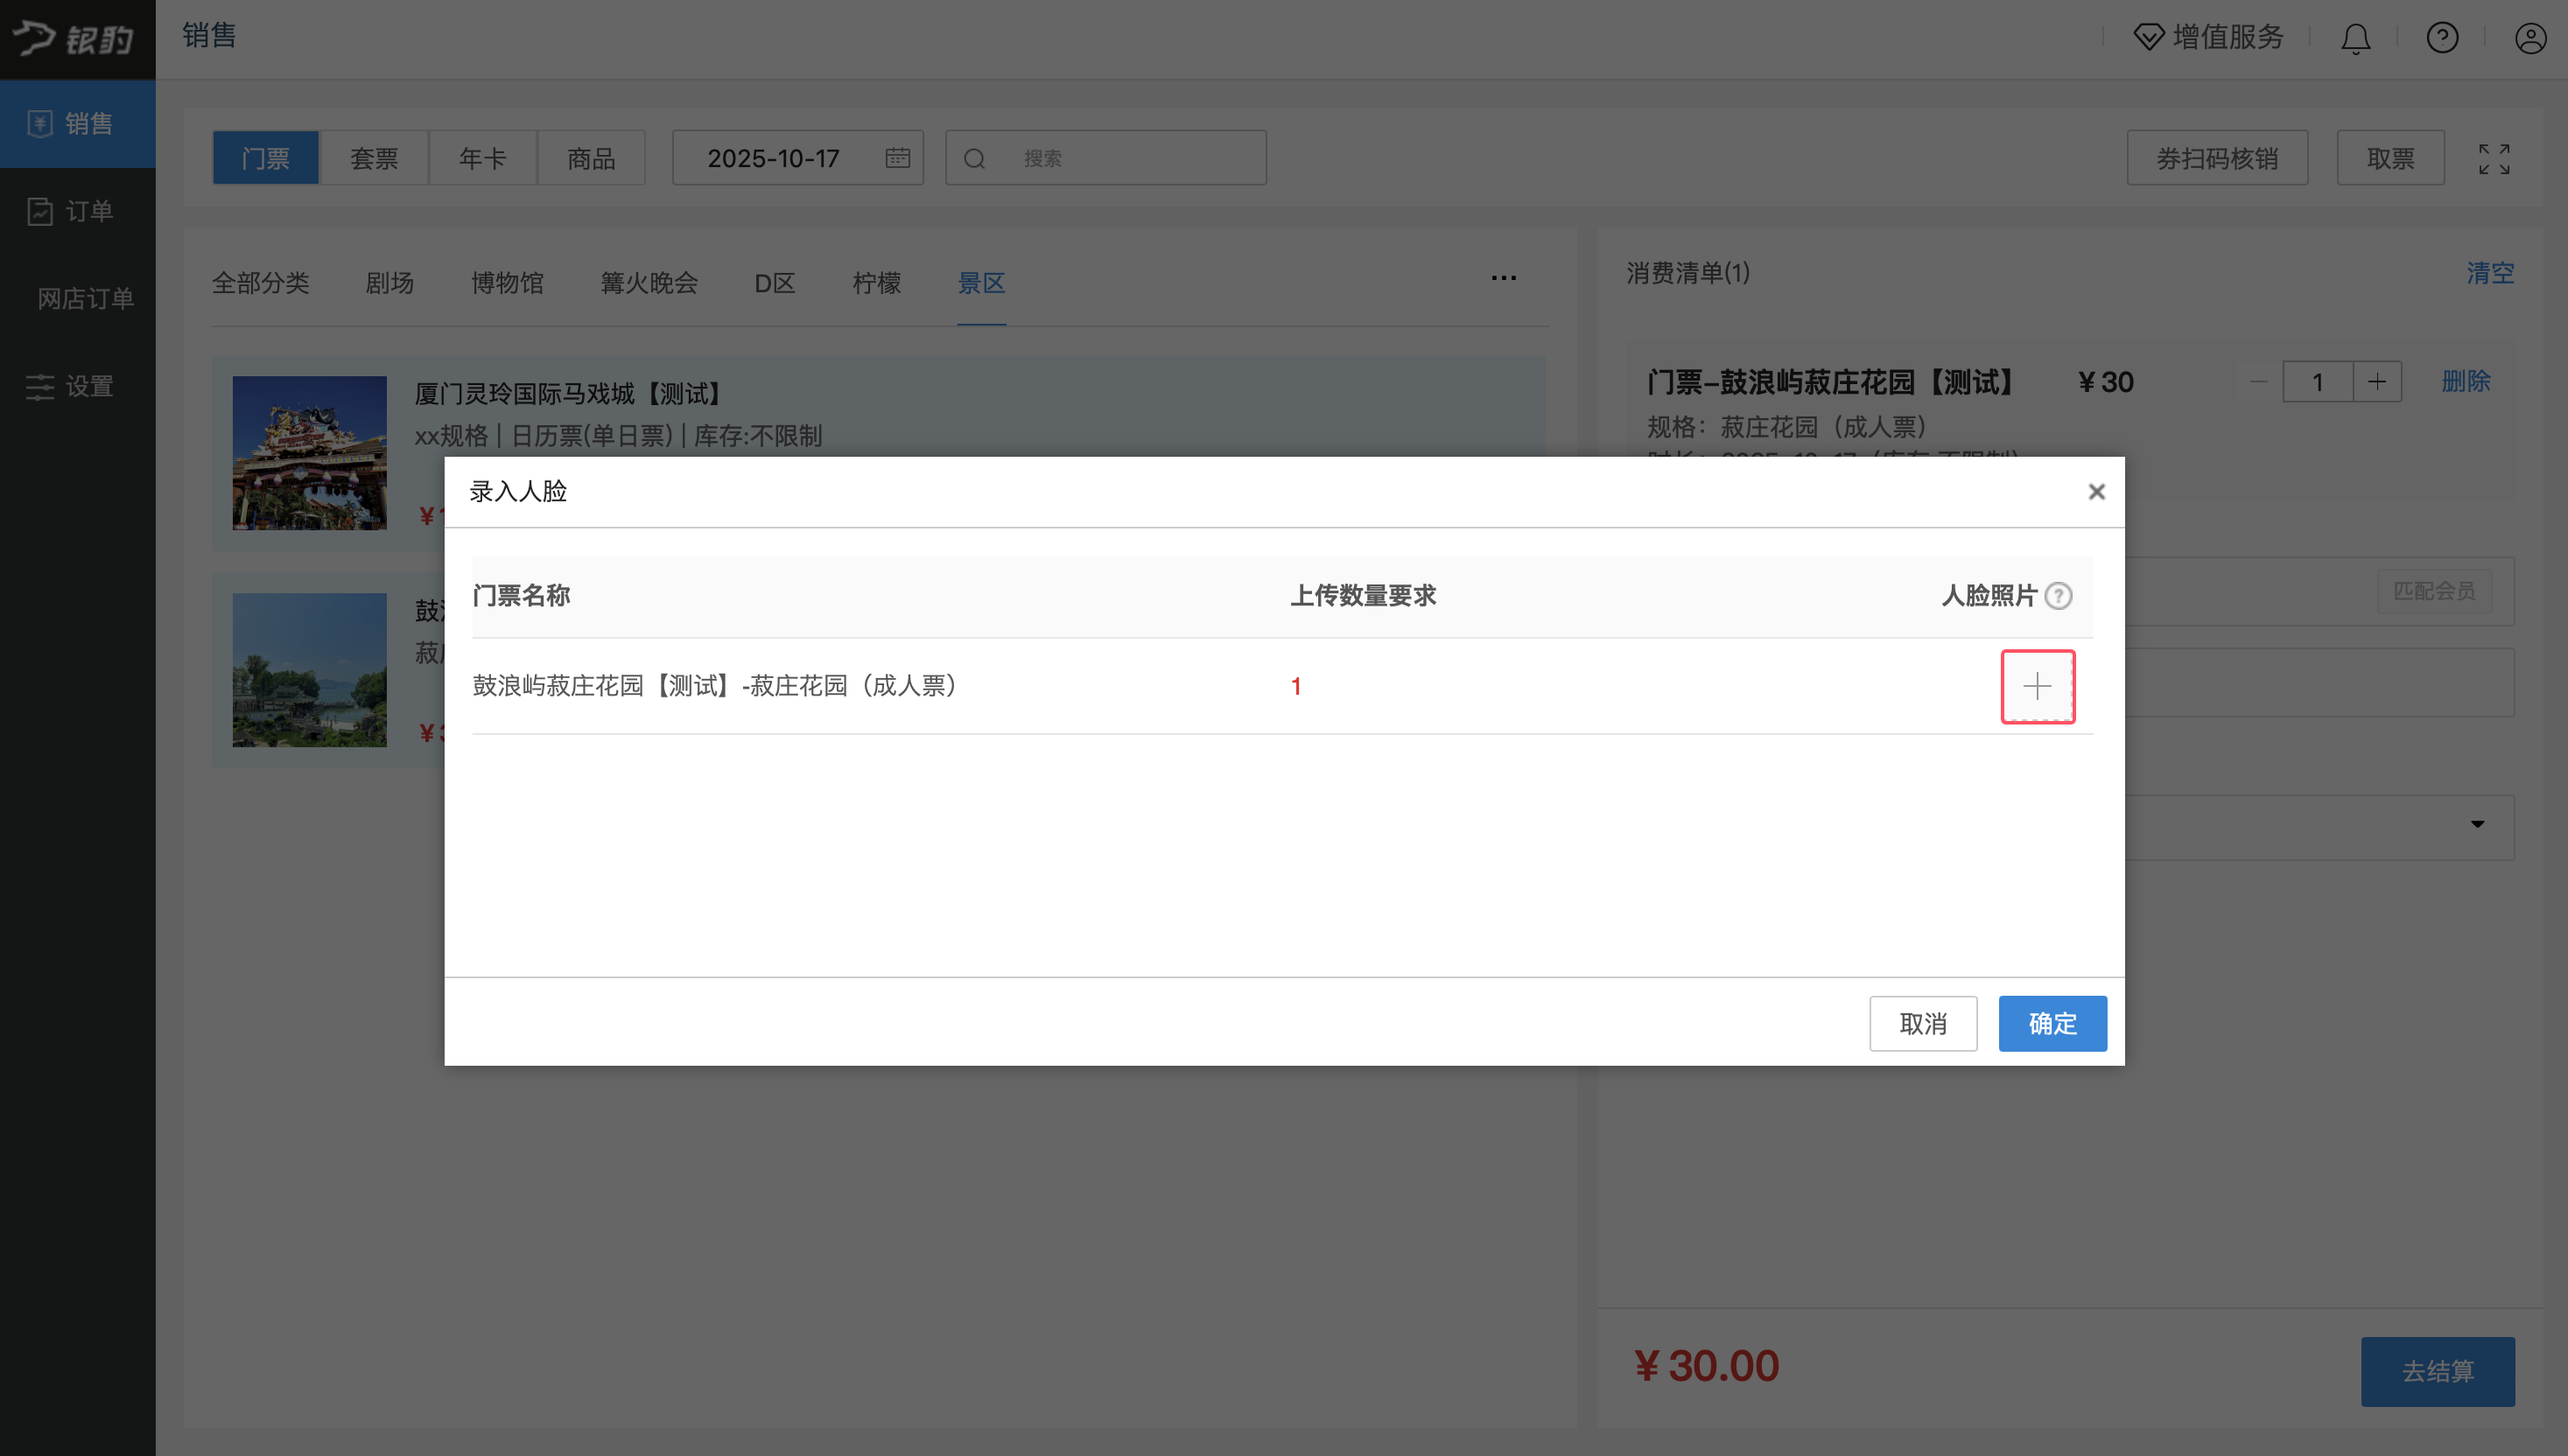
Task: Click the help question mark in header
Action: tap(2442, 38)
